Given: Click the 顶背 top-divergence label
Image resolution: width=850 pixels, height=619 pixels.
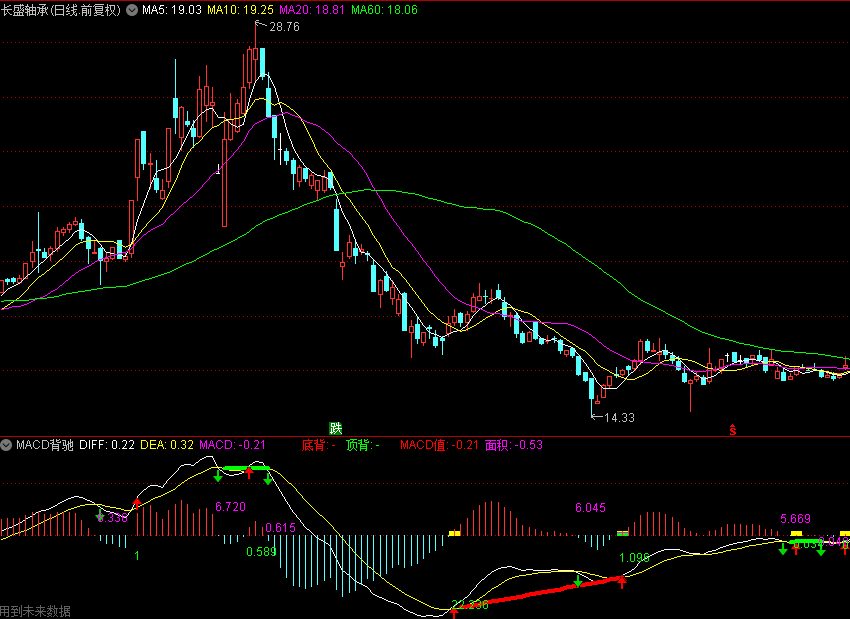Looking at the screenshot, I should pyautogui.click(x=363, y=445).
